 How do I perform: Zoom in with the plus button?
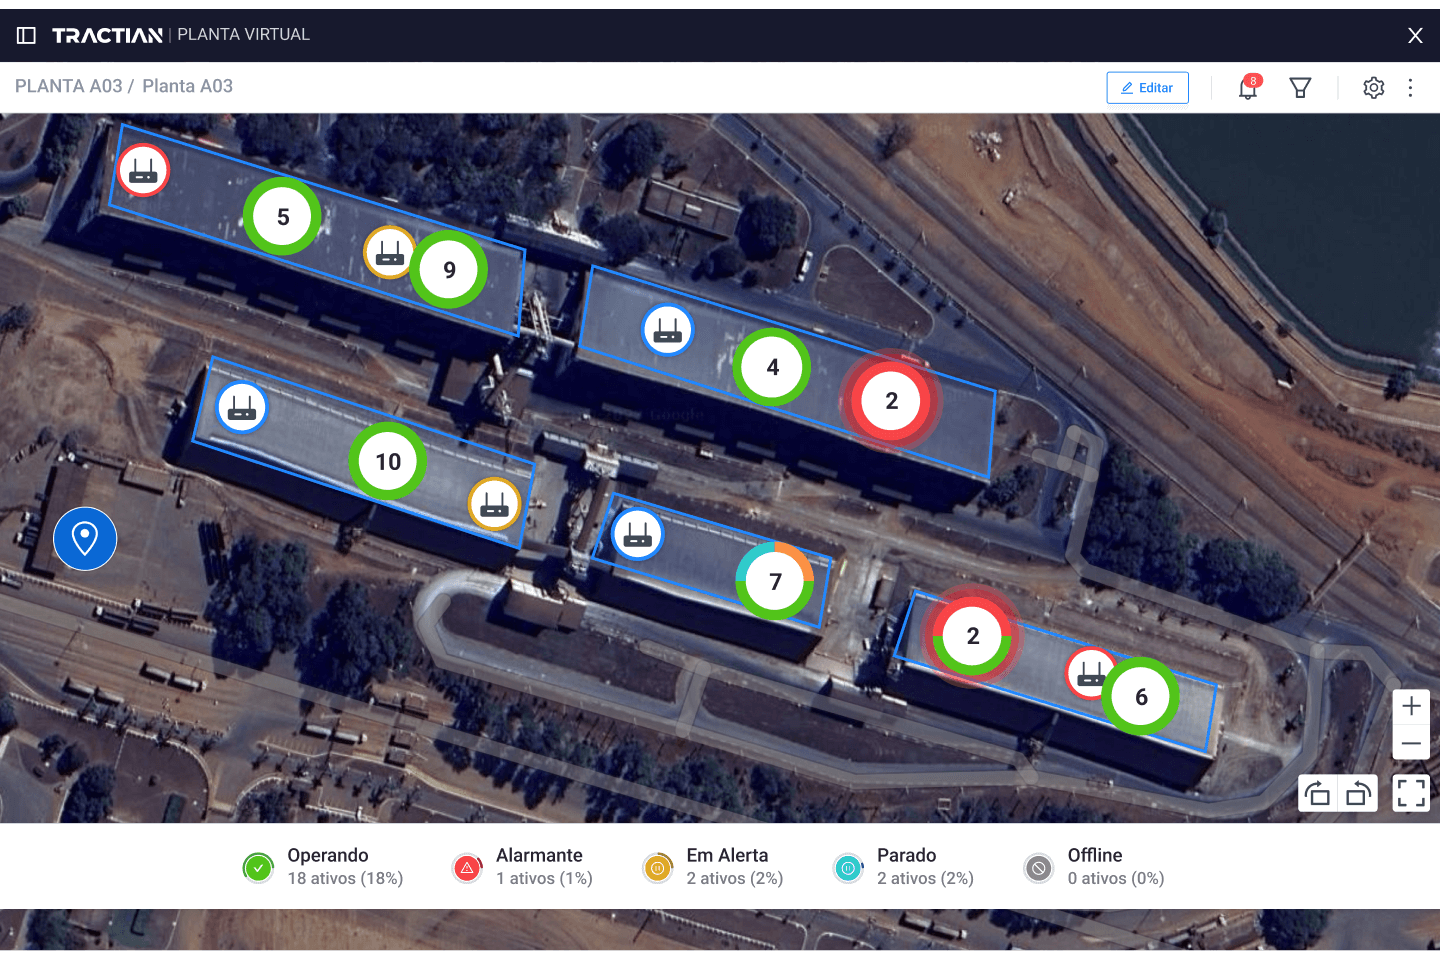[1411, 706]
